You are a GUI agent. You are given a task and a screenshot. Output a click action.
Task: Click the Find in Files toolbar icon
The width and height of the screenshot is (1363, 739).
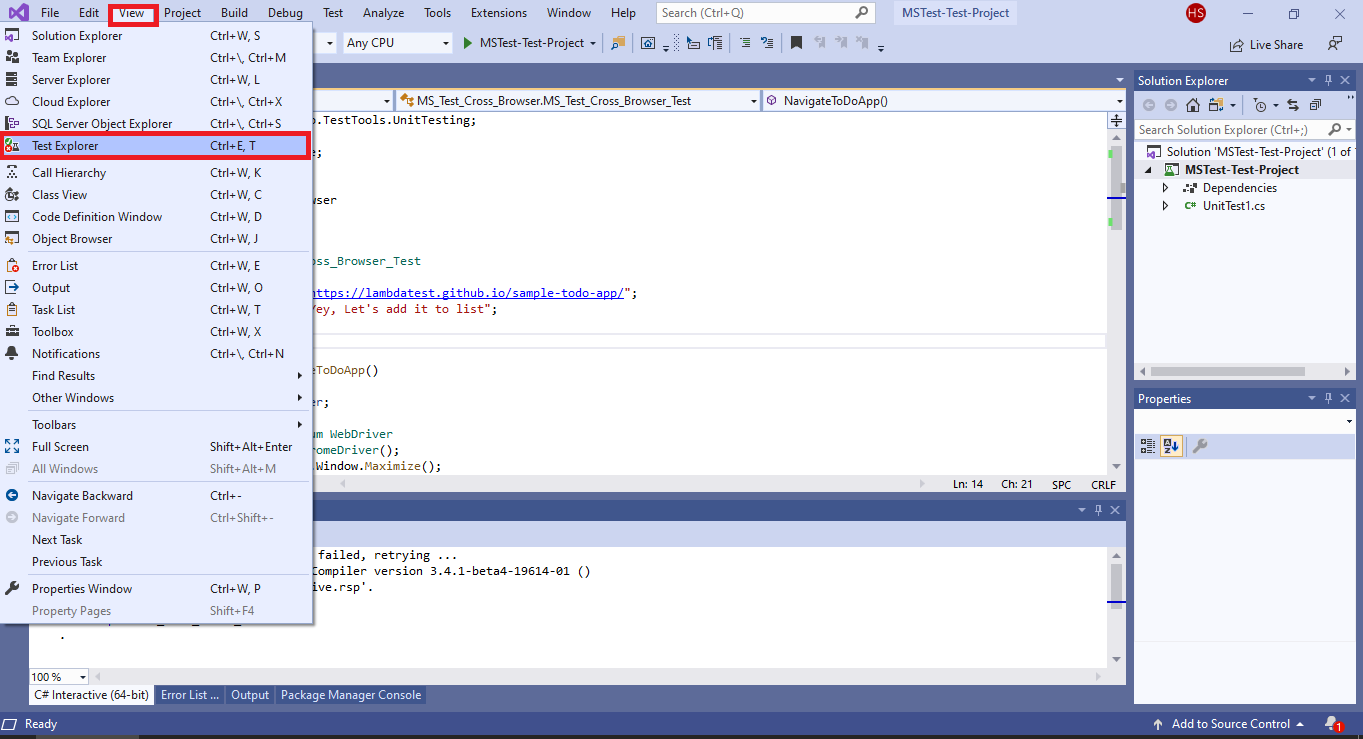617,43
